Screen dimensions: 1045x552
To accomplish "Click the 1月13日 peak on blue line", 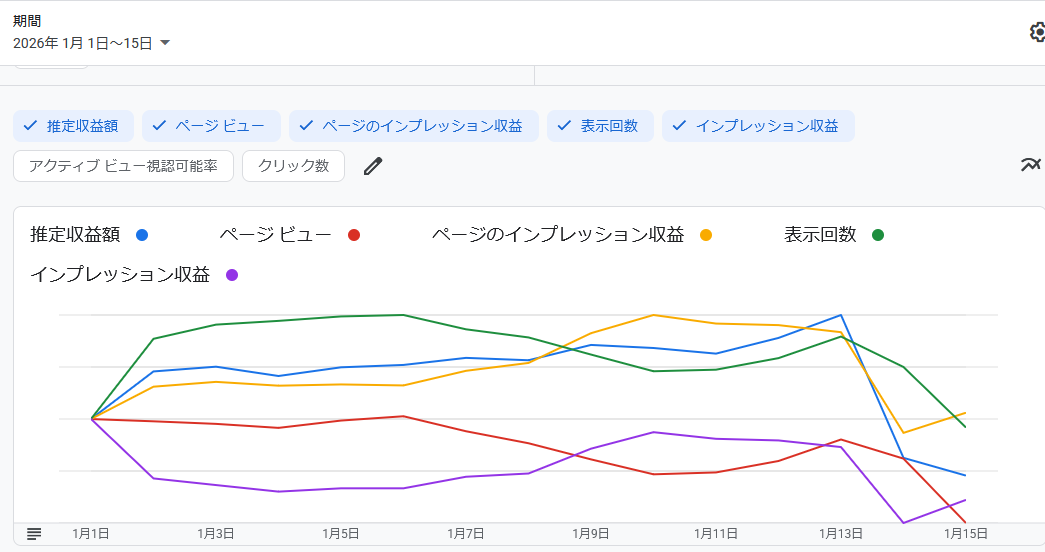I will (841, 315).
